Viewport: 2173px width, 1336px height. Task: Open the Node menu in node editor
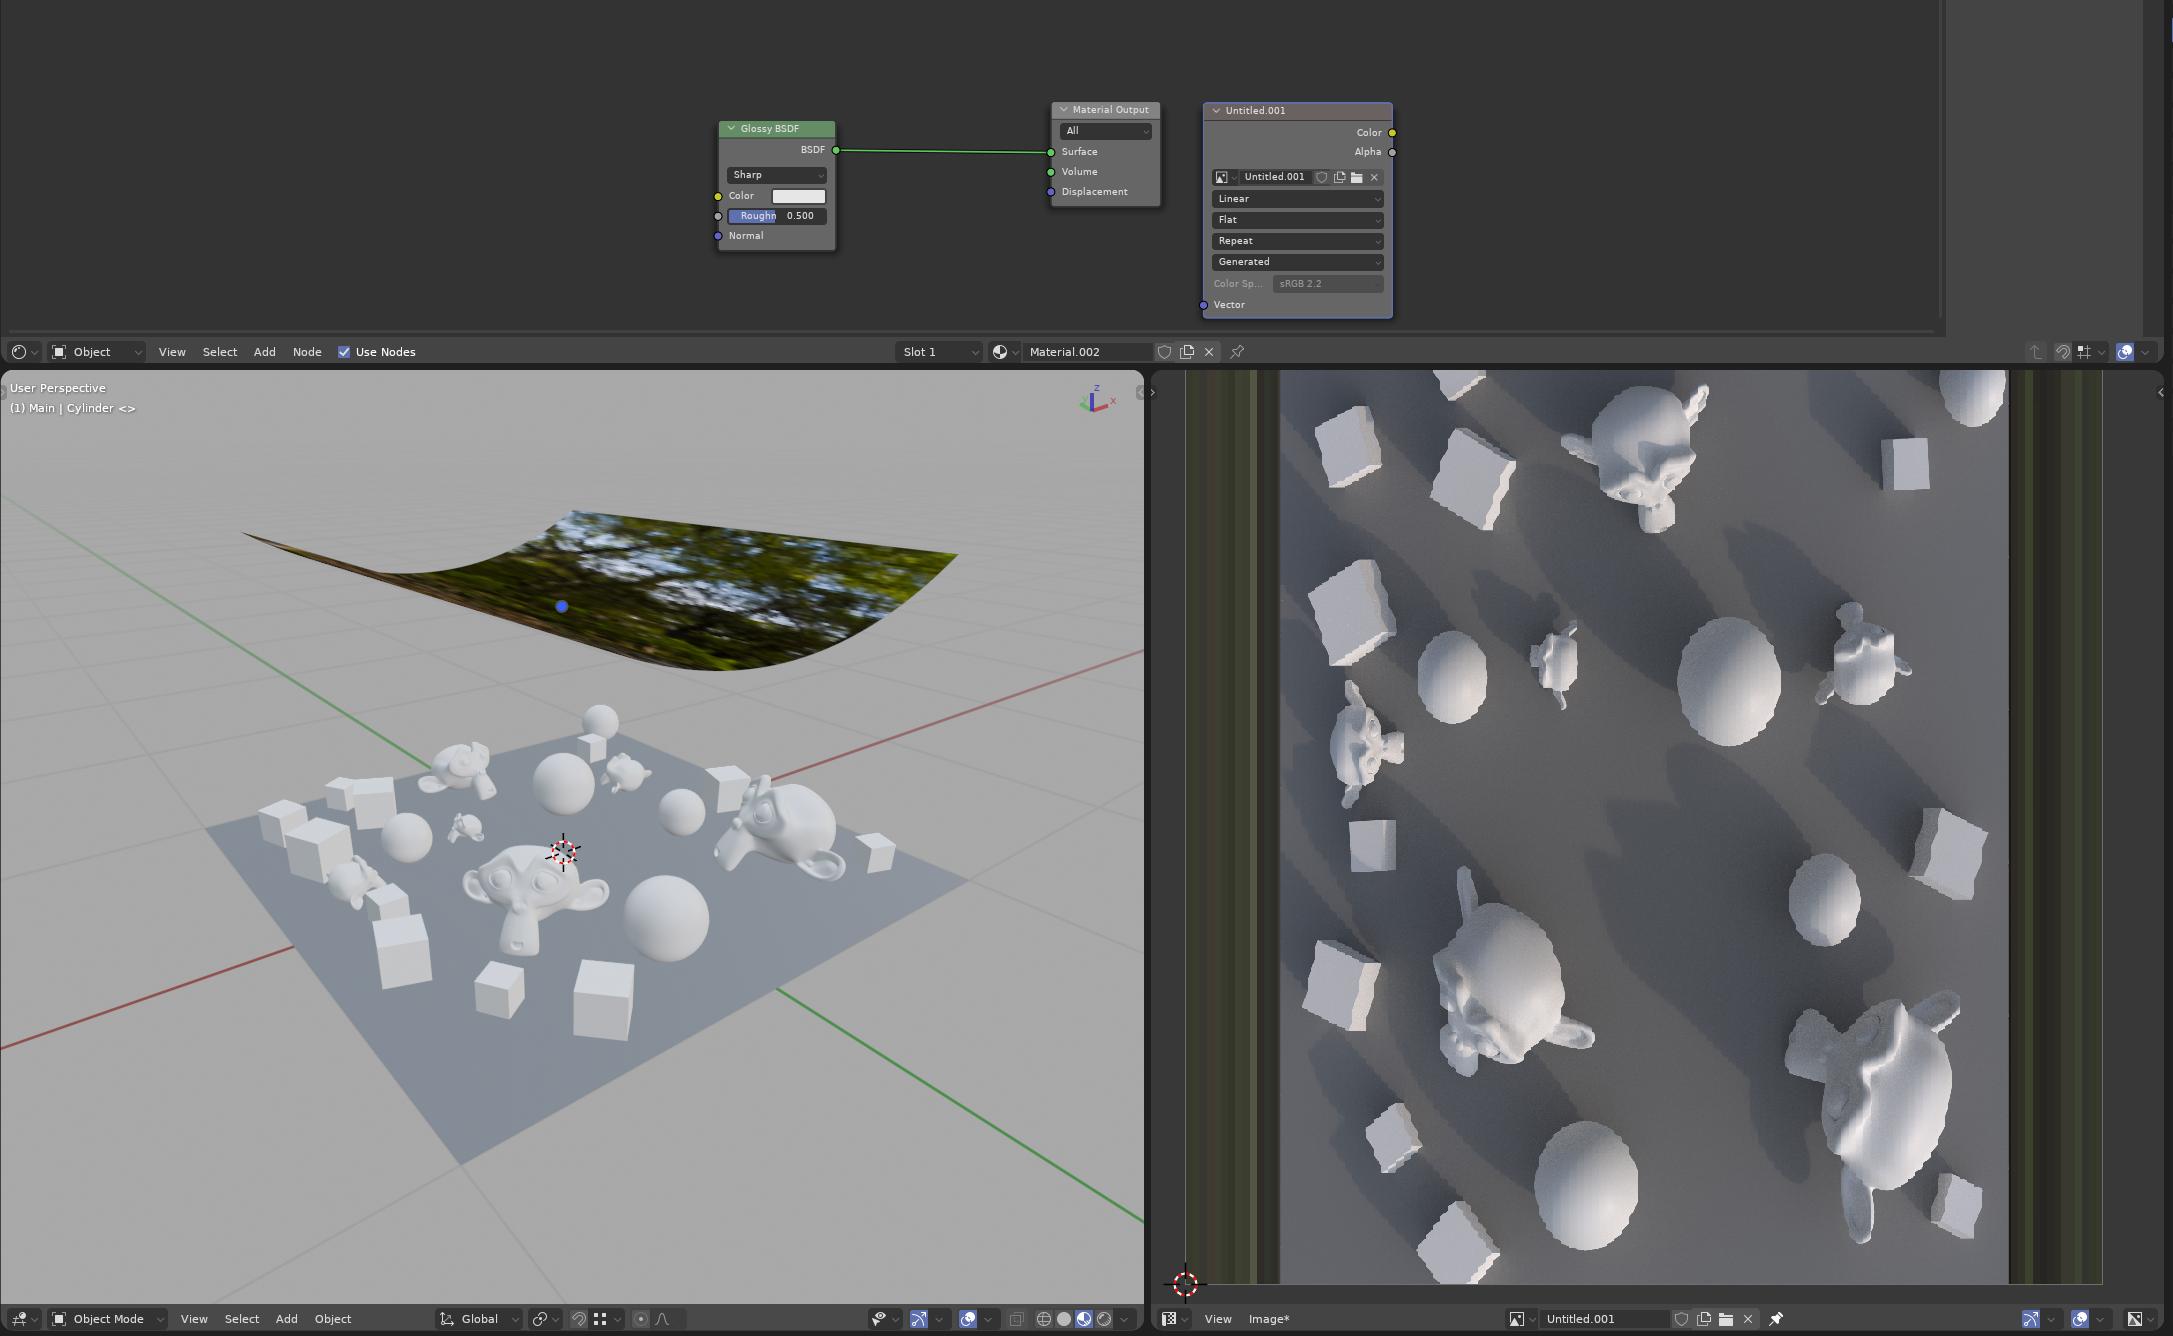307,352
